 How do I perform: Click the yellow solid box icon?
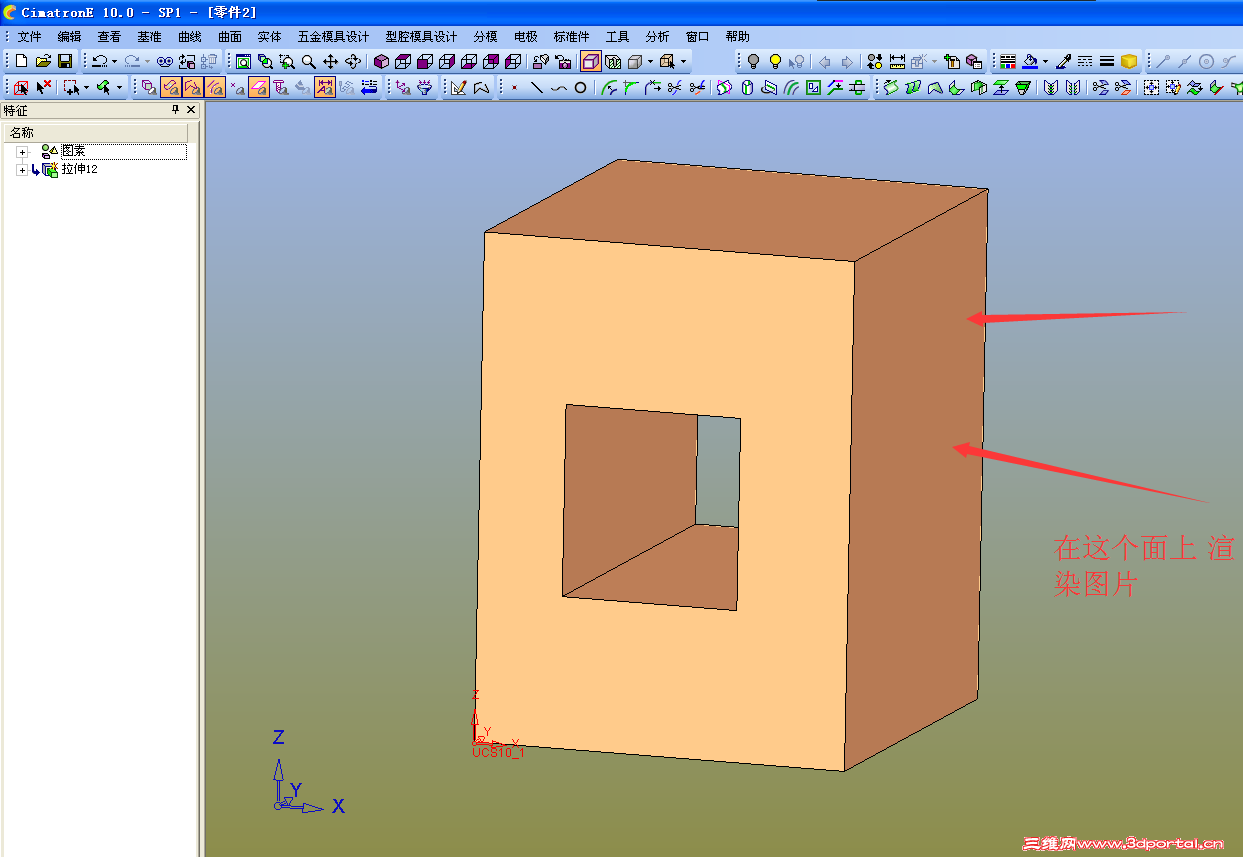point(1129,61)
